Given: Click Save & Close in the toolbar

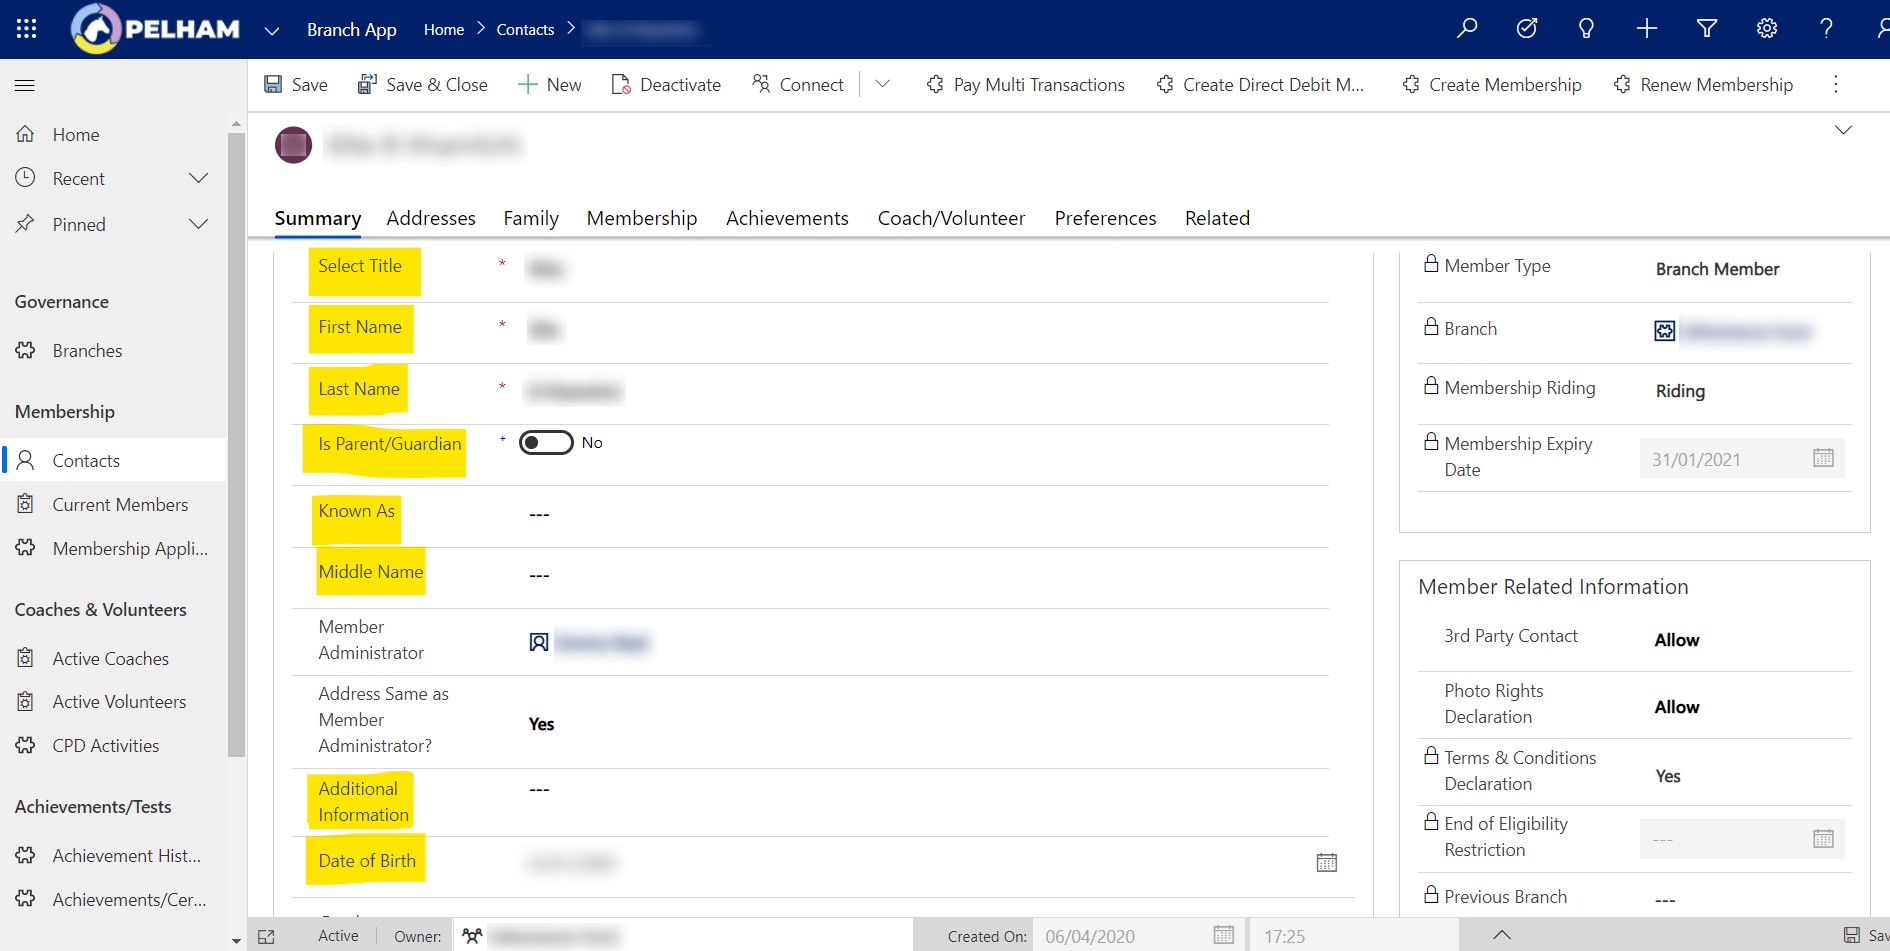Looking at the screenshot, I should pos(423,84).
